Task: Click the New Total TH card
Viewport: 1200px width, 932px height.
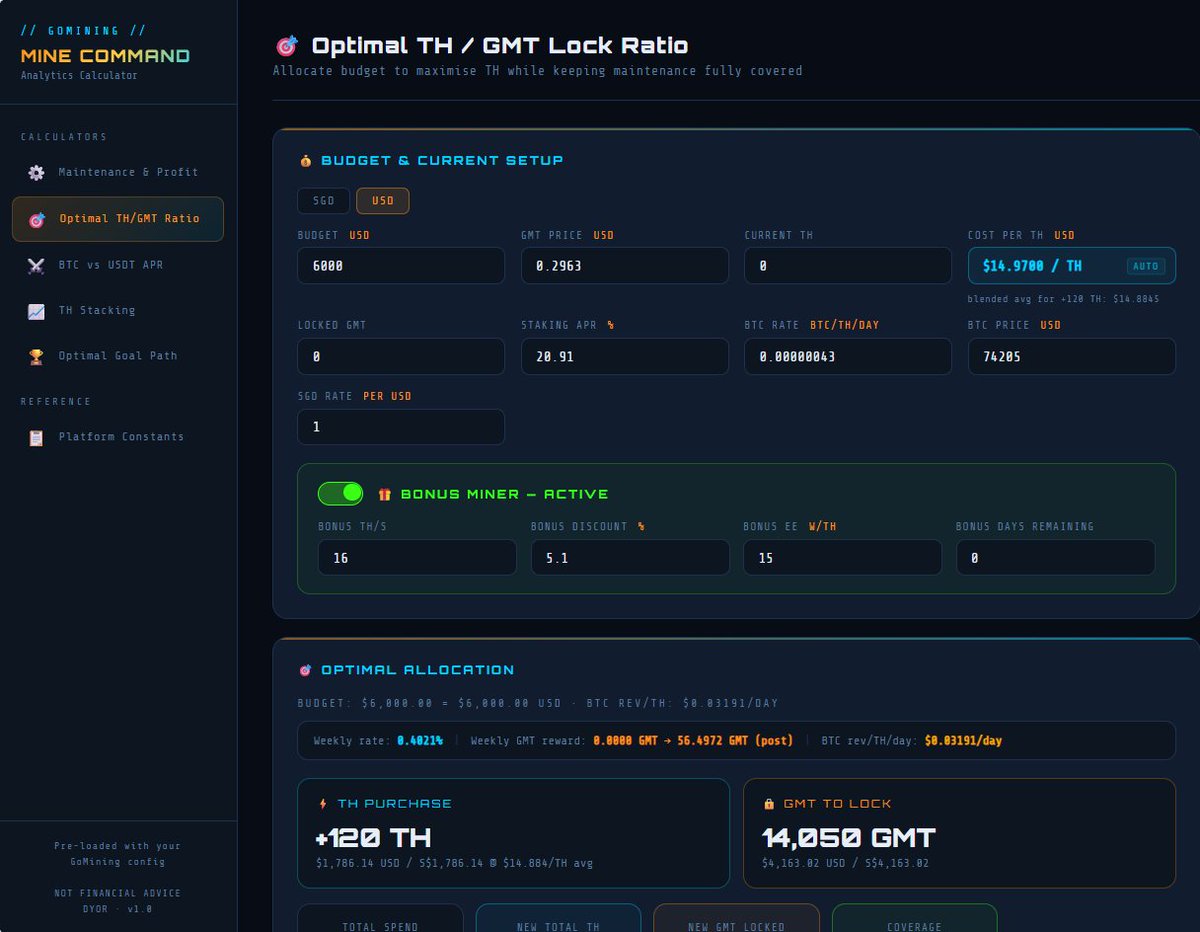Action: tap(558, 918)
